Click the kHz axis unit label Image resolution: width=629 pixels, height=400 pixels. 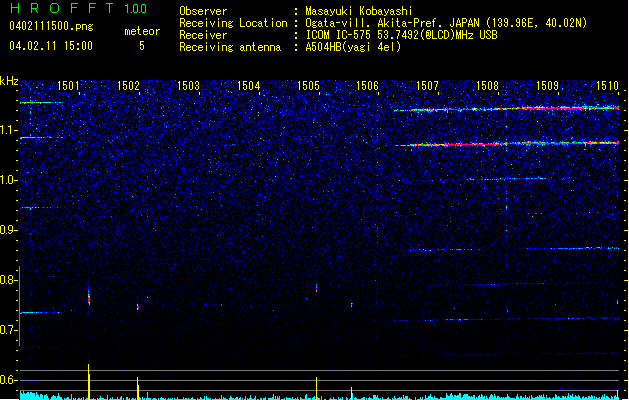(9, 81)
